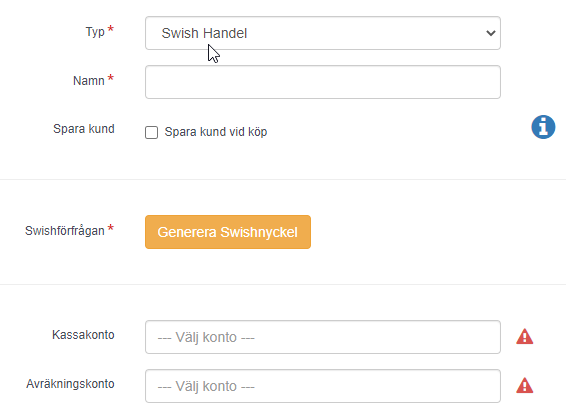Image resolution: width=566 pixels, height=408 pixels.
Task: Tick the Spara kund vid köp checkbox
Action: pyautogui.click(x=152, y=133)
